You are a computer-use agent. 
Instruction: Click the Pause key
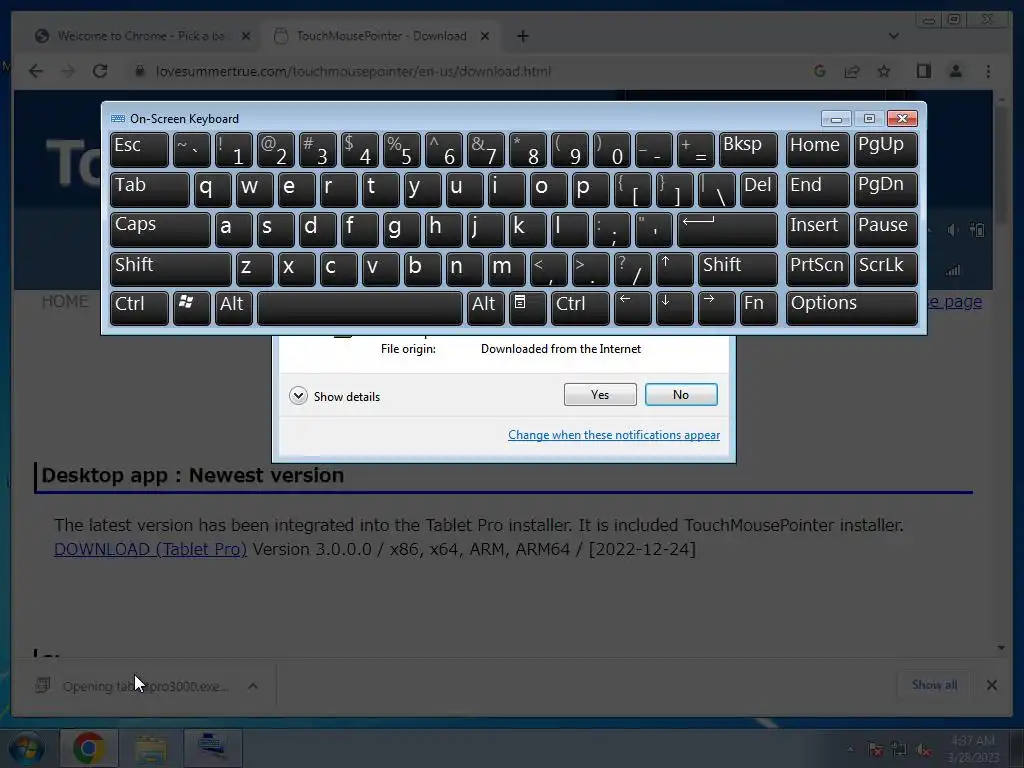tap(885, 229)
